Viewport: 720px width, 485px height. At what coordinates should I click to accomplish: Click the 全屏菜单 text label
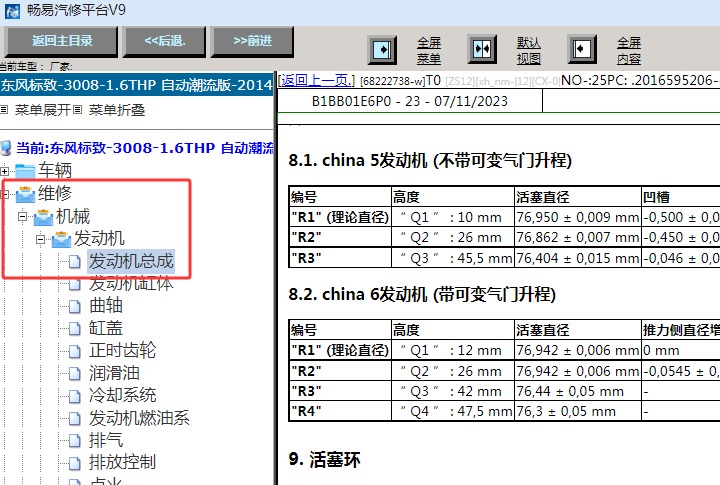point(429,51)
